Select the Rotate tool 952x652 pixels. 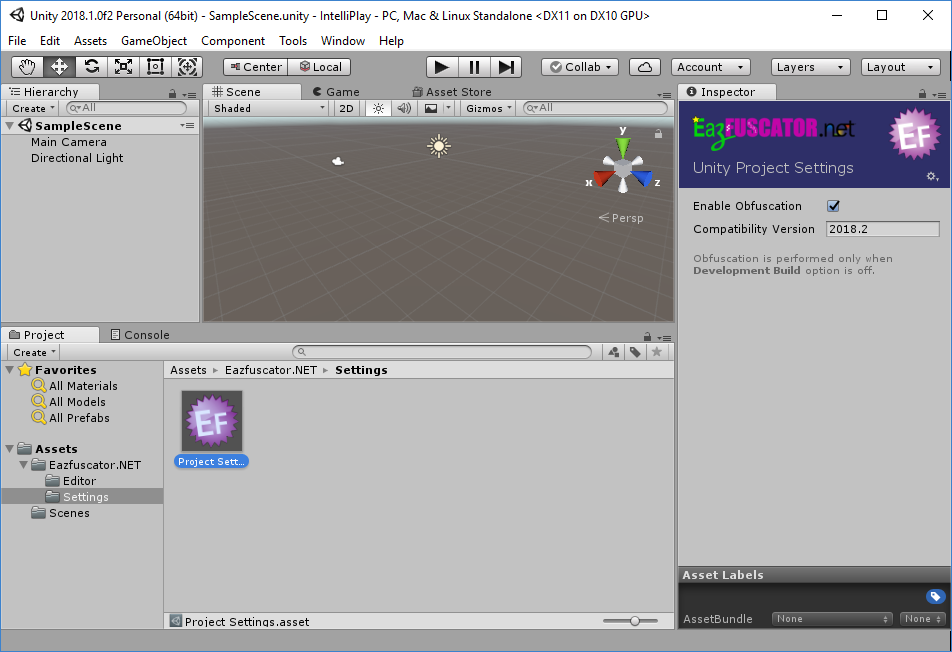pyautogui.click(x=93, y=66)
